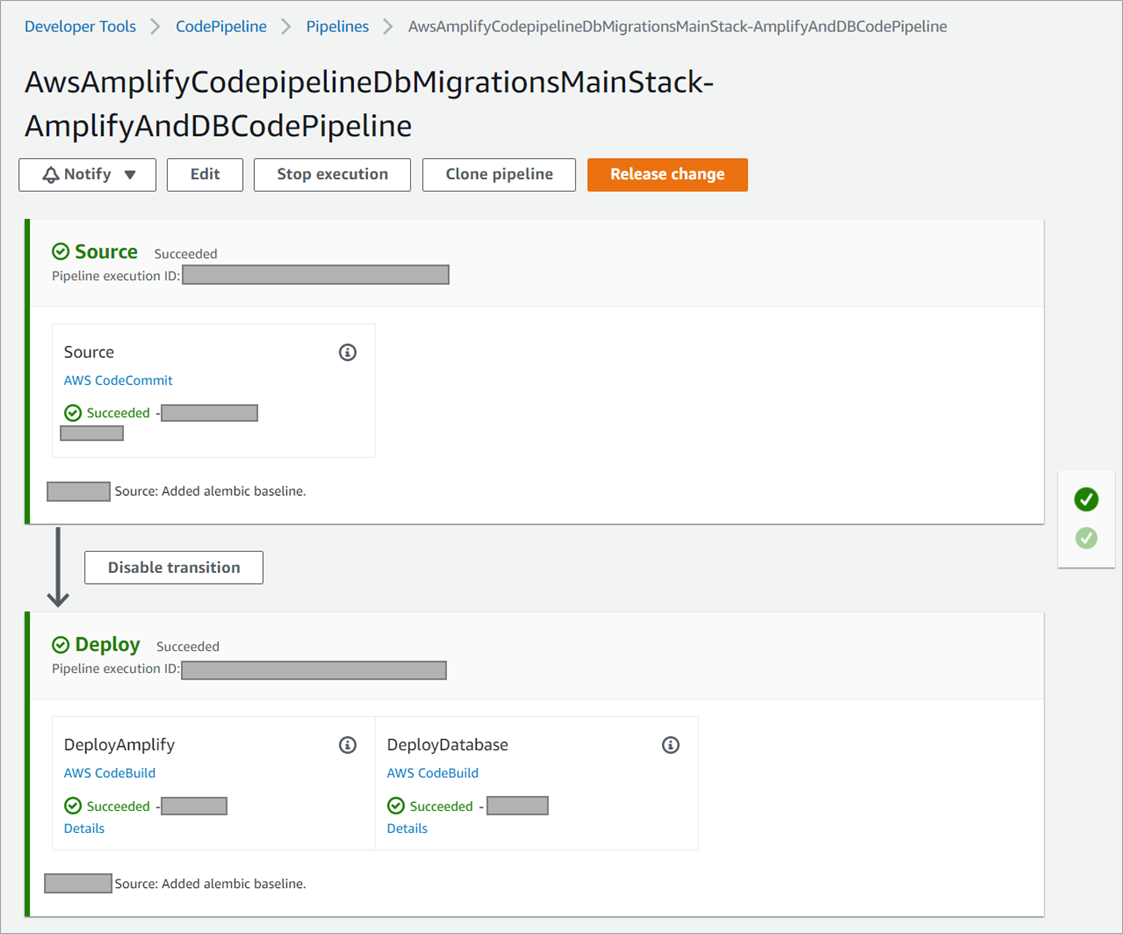Open the Pipelines breadcrumb link
The height and width of the screenshot is (934, 1123).
pyautogui.click(x=337, y=27)
